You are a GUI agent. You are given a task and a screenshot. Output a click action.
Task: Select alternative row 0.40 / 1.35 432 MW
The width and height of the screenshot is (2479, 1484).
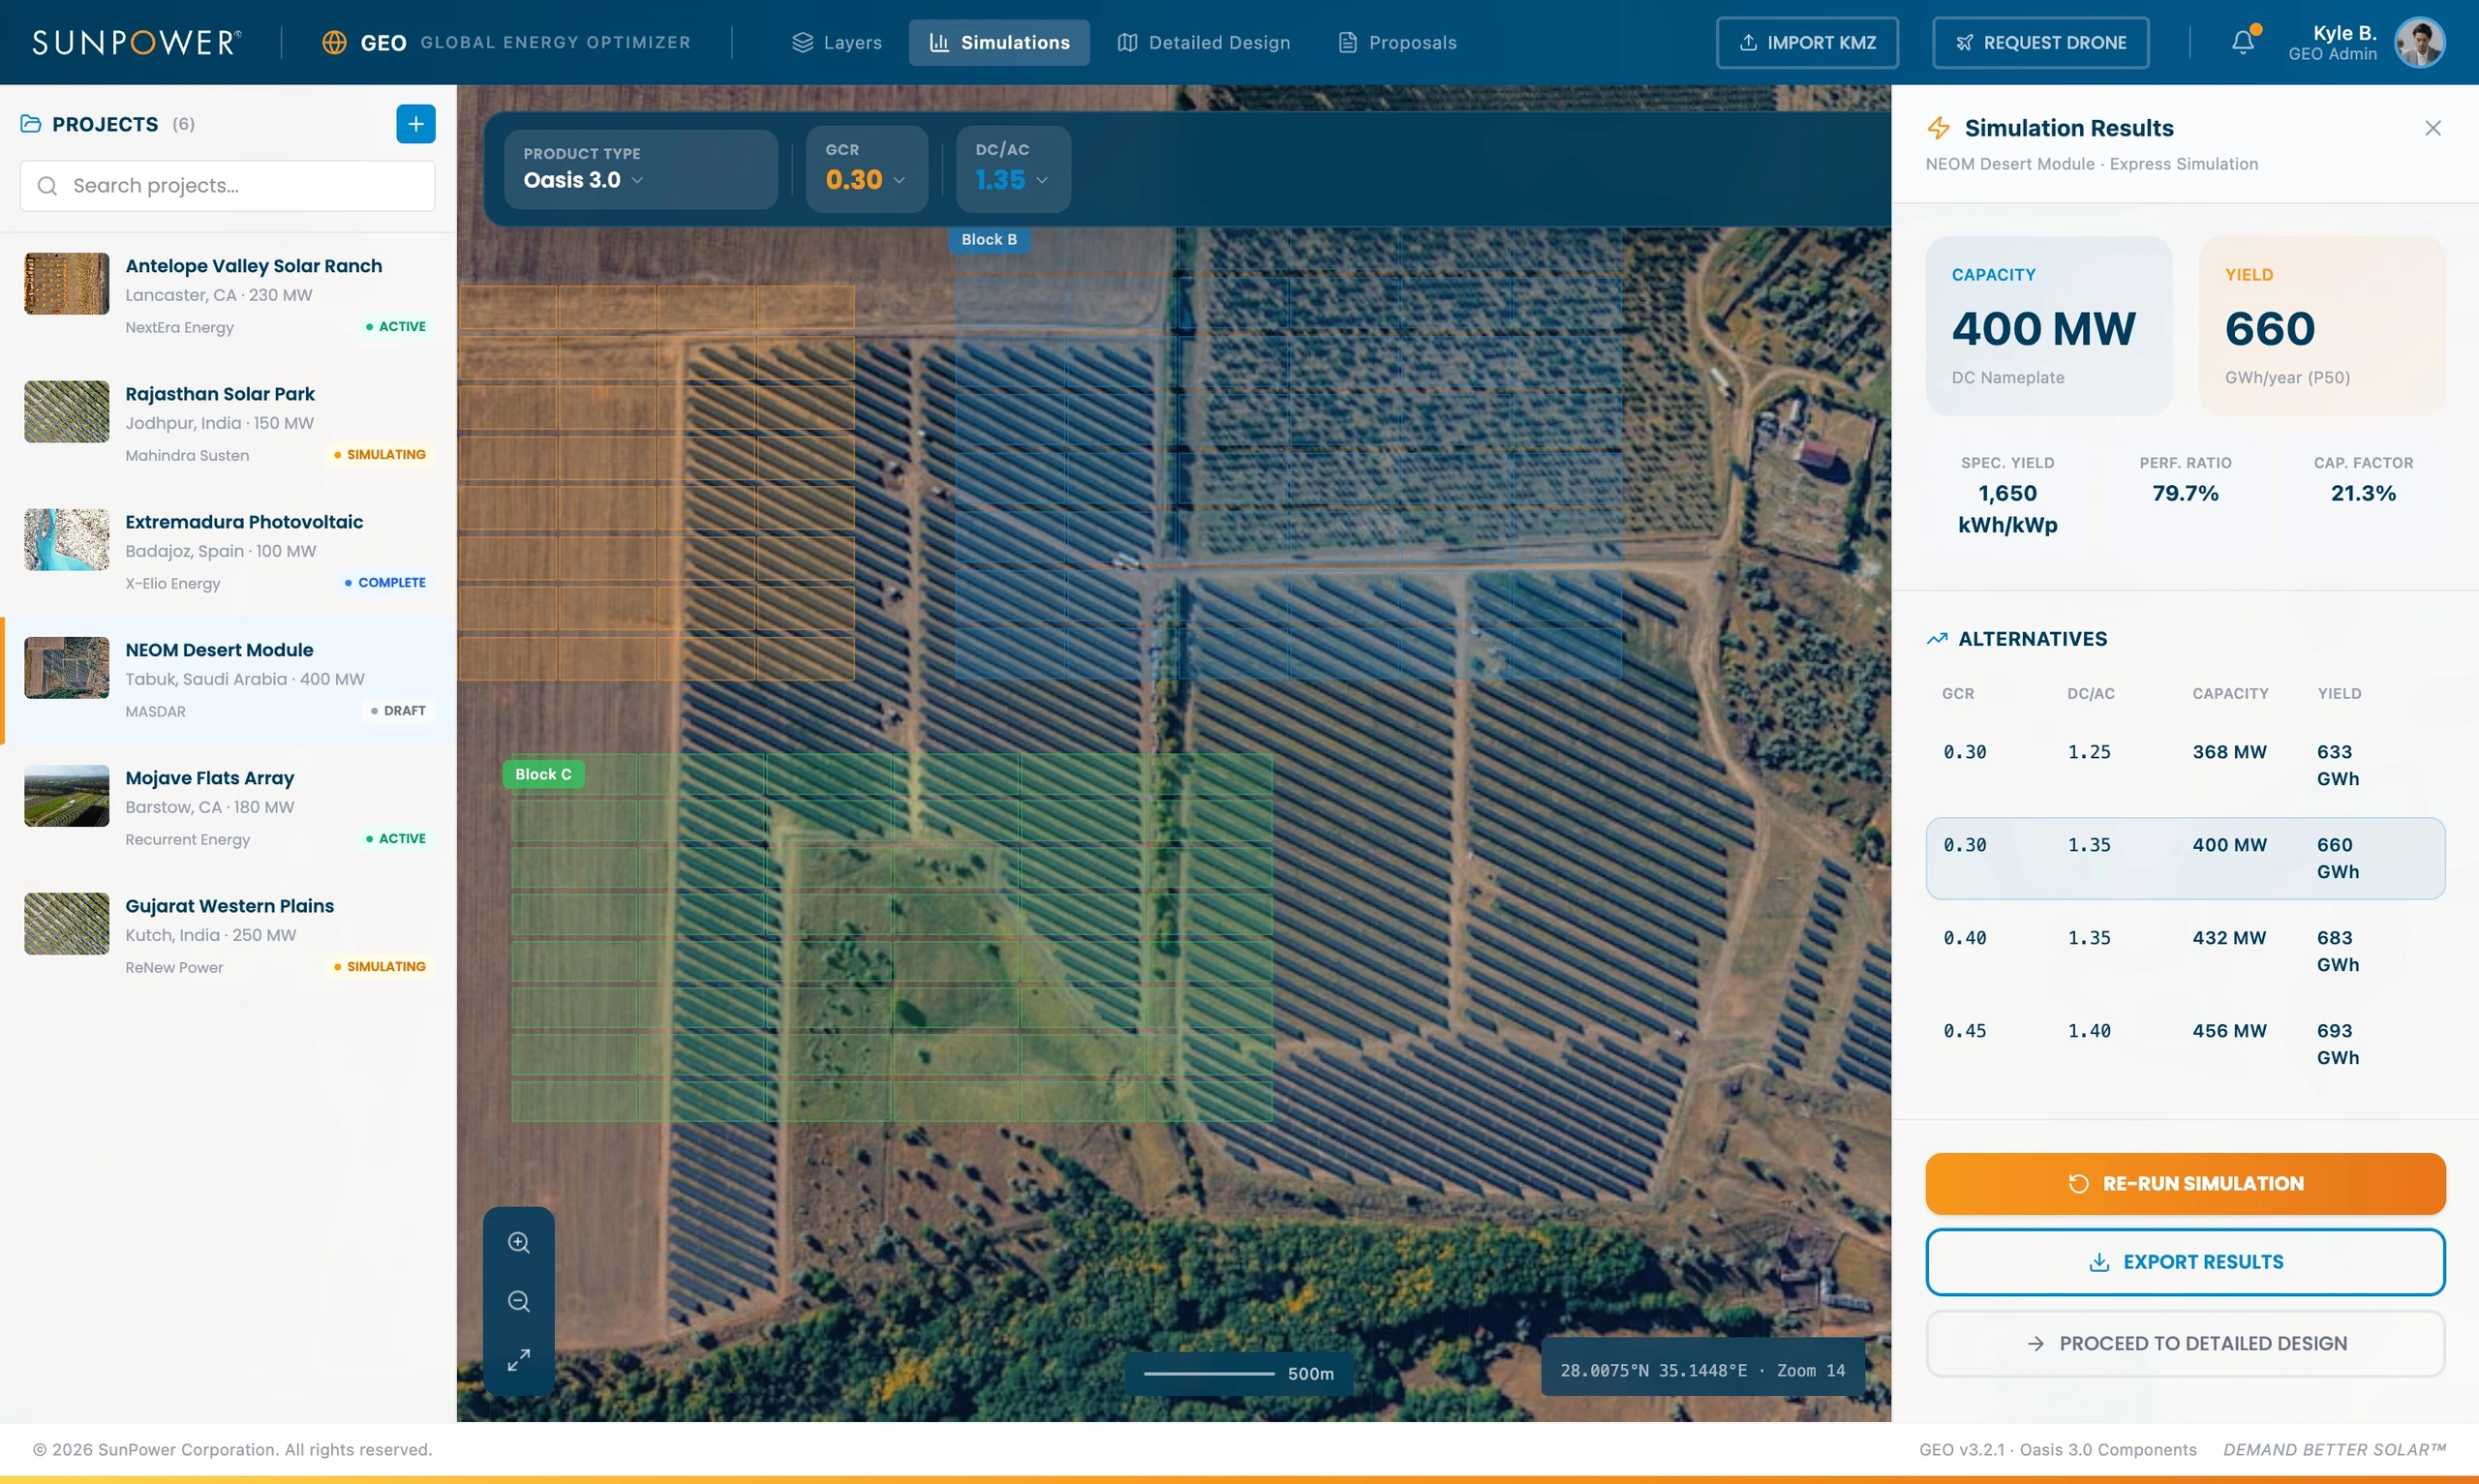pos(2185,951)
